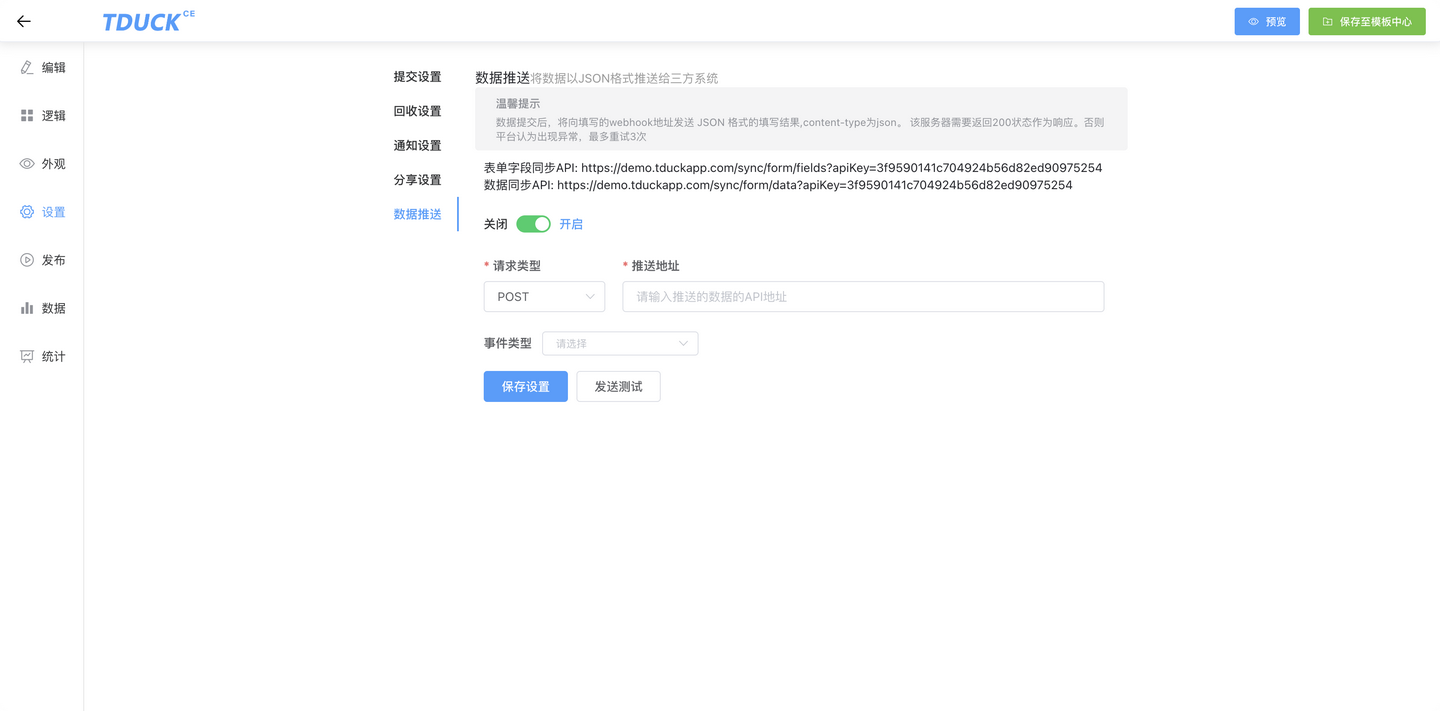Click the 保存设置 button
The width and height of the screenshot is (1440, 711).
point(526,386)
